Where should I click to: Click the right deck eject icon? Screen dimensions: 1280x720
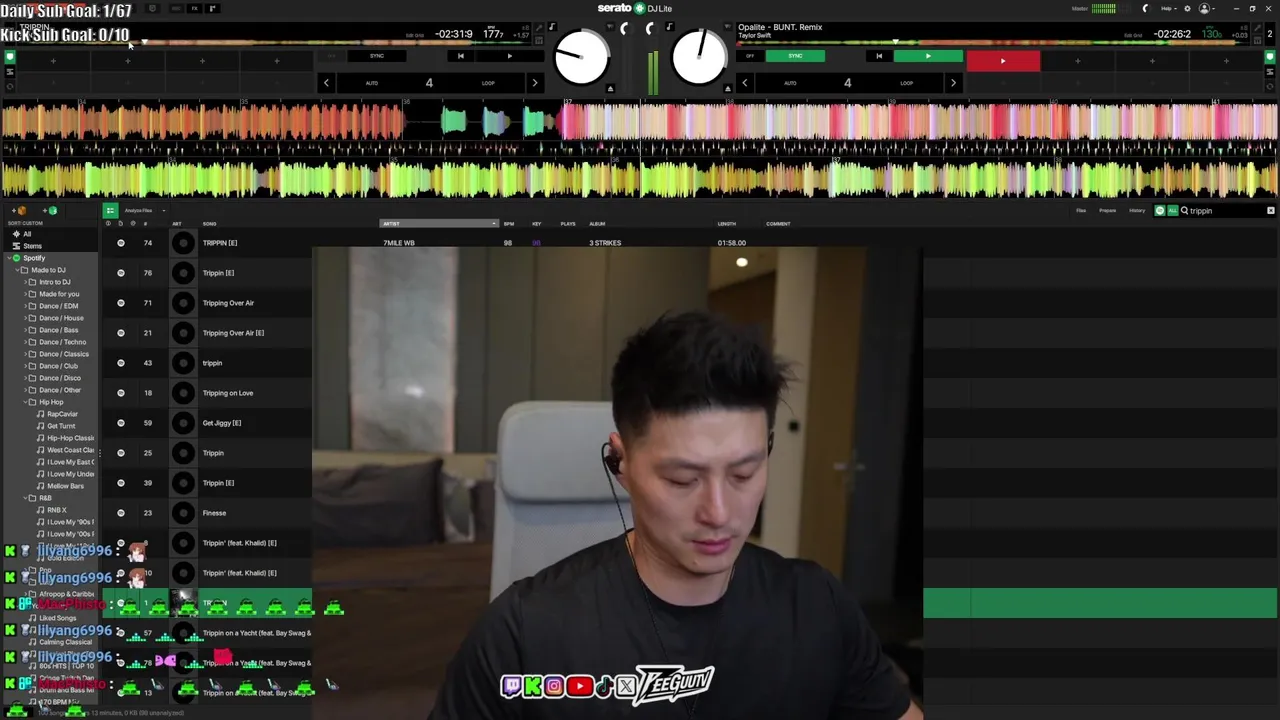(x=728, y=89)
